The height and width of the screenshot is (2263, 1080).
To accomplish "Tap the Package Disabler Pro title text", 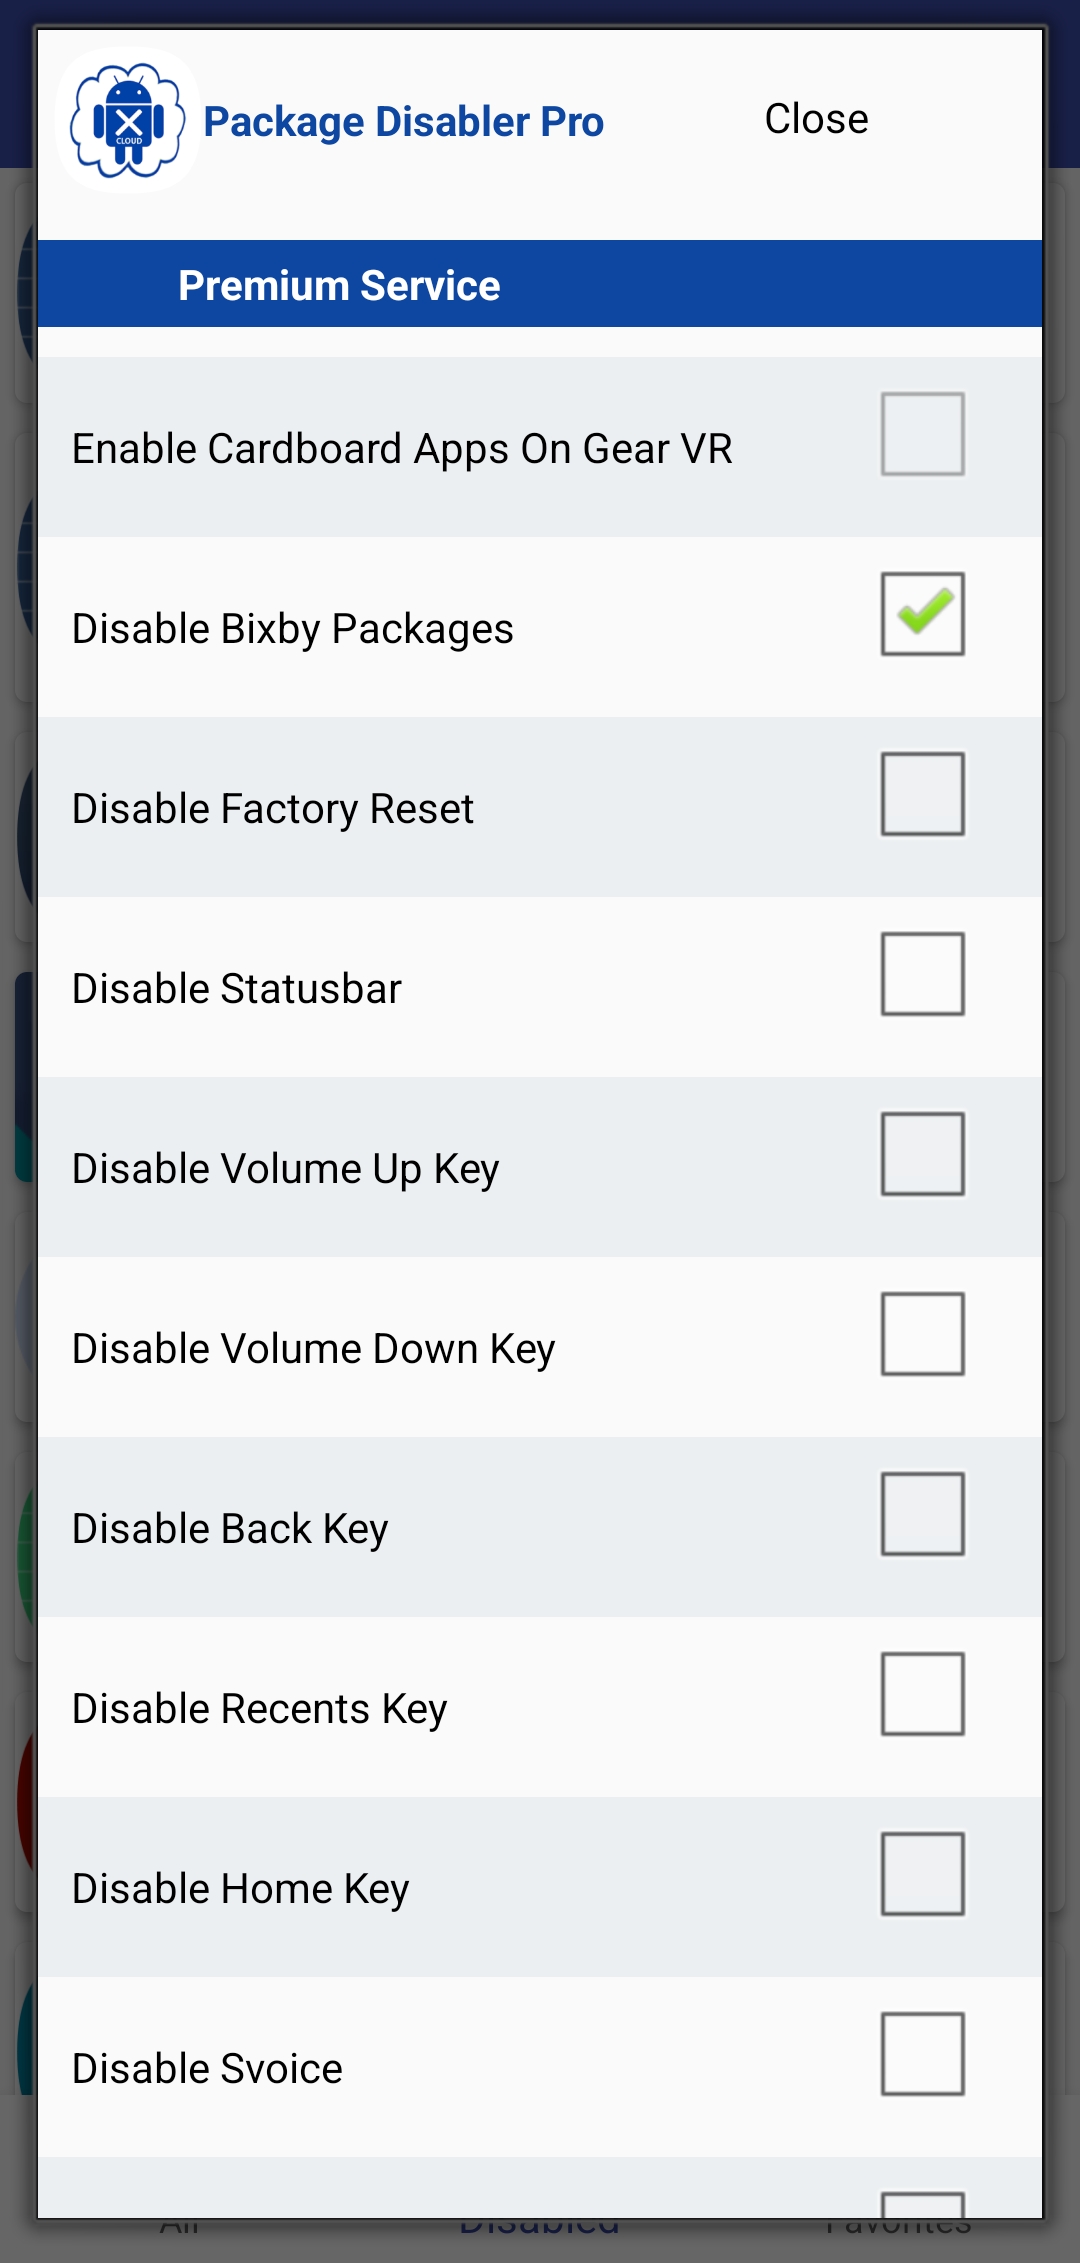I will [x=403, y=122].
